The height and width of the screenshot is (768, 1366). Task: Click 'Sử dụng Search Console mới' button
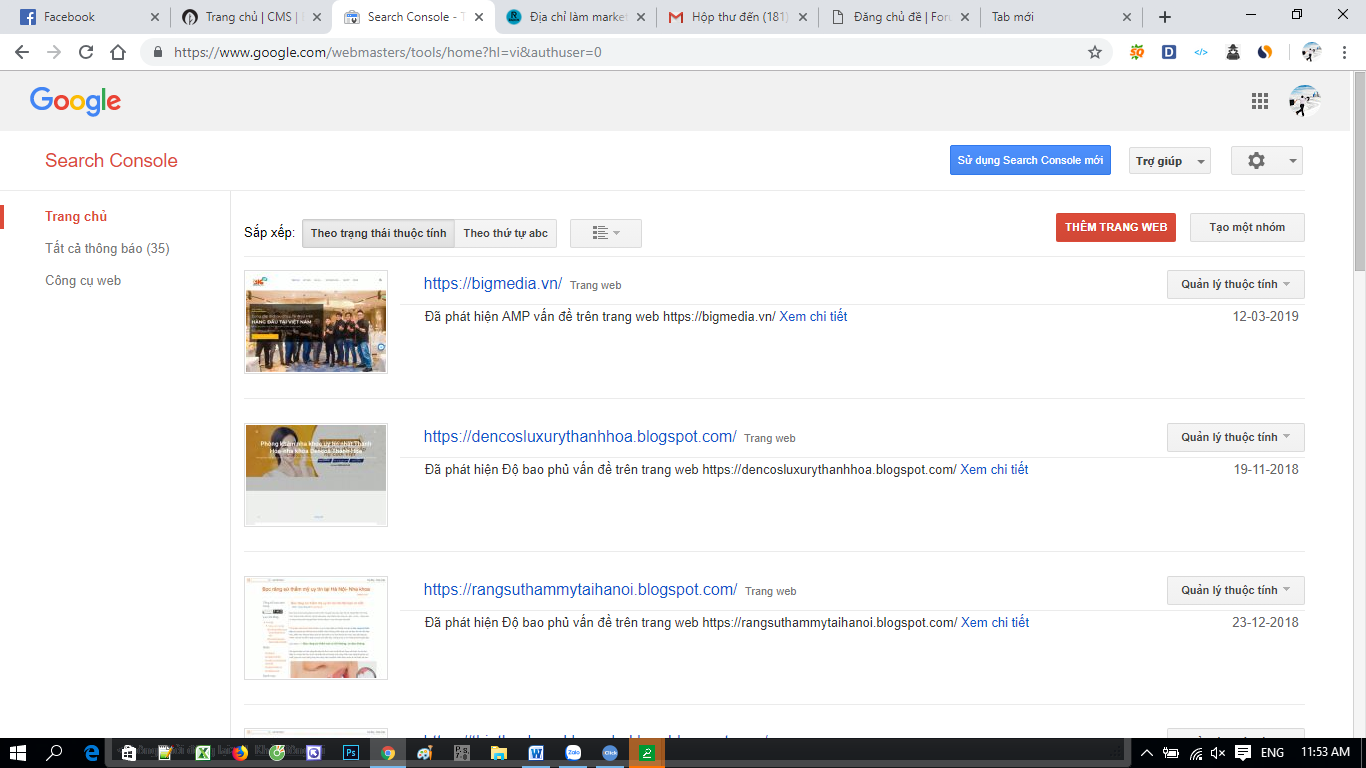[1030, 160]
